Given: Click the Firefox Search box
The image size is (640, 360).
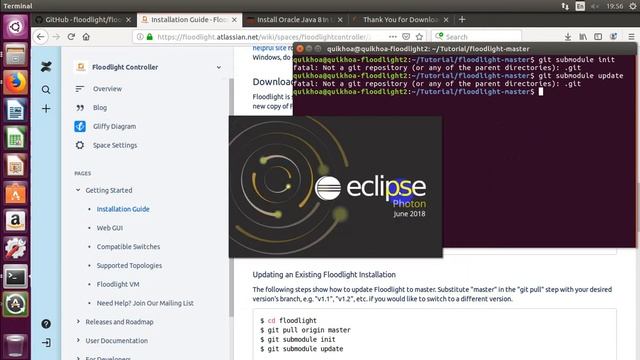Looking at the screenshot, I should [476, 37].
